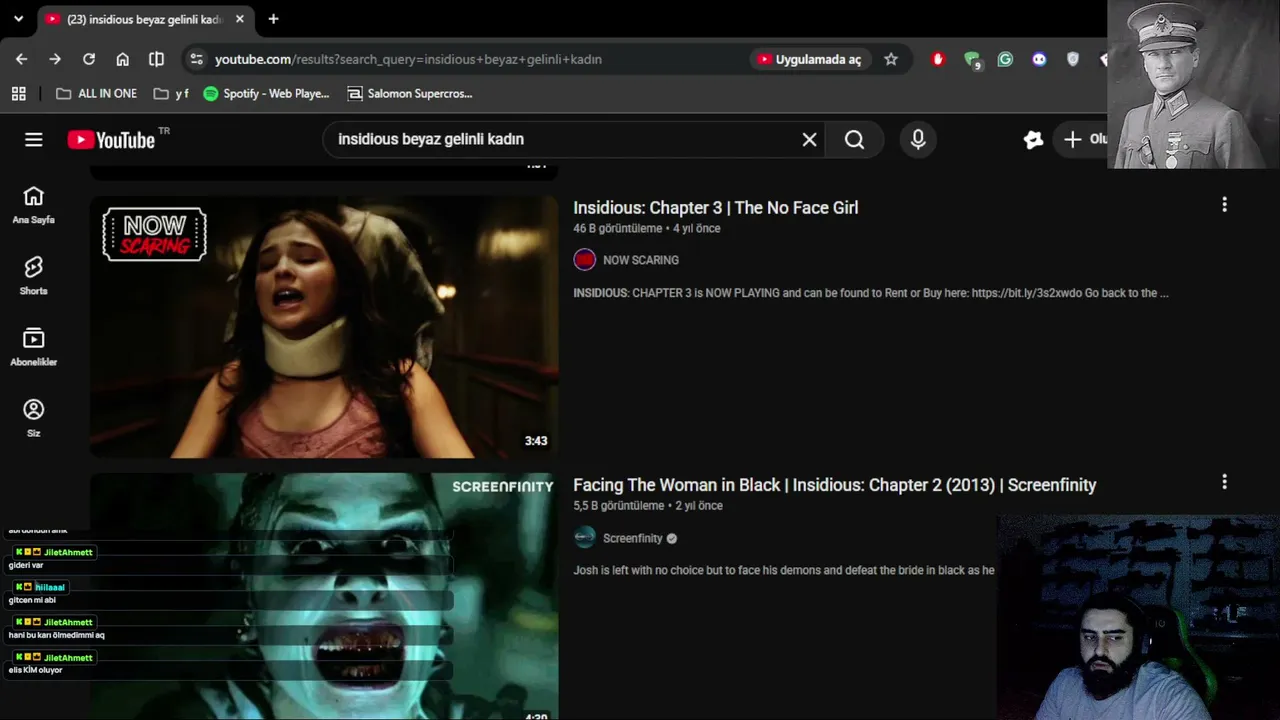Go back to the previous page
The image size is (1280, 720).
21,59
